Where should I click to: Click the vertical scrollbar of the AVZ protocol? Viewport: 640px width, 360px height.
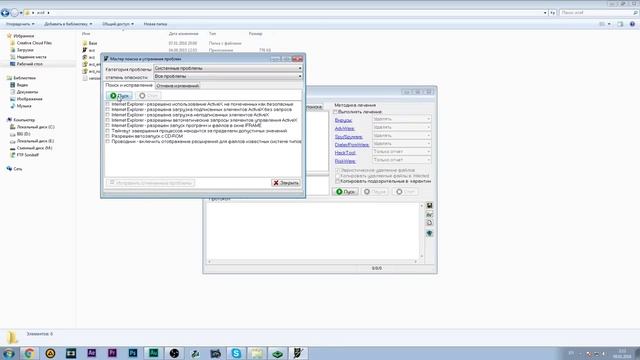(422, 231)
